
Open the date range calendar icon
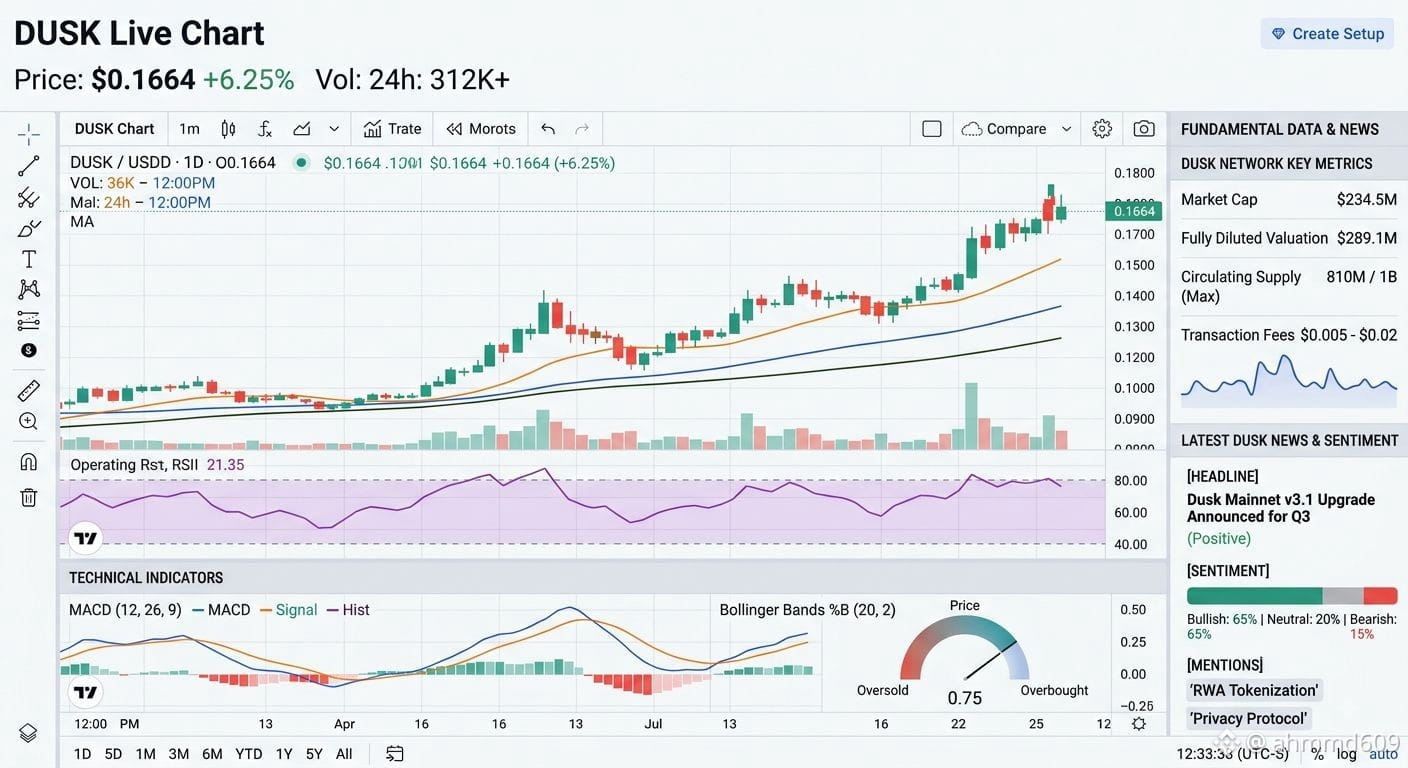[x=395, y=754]
